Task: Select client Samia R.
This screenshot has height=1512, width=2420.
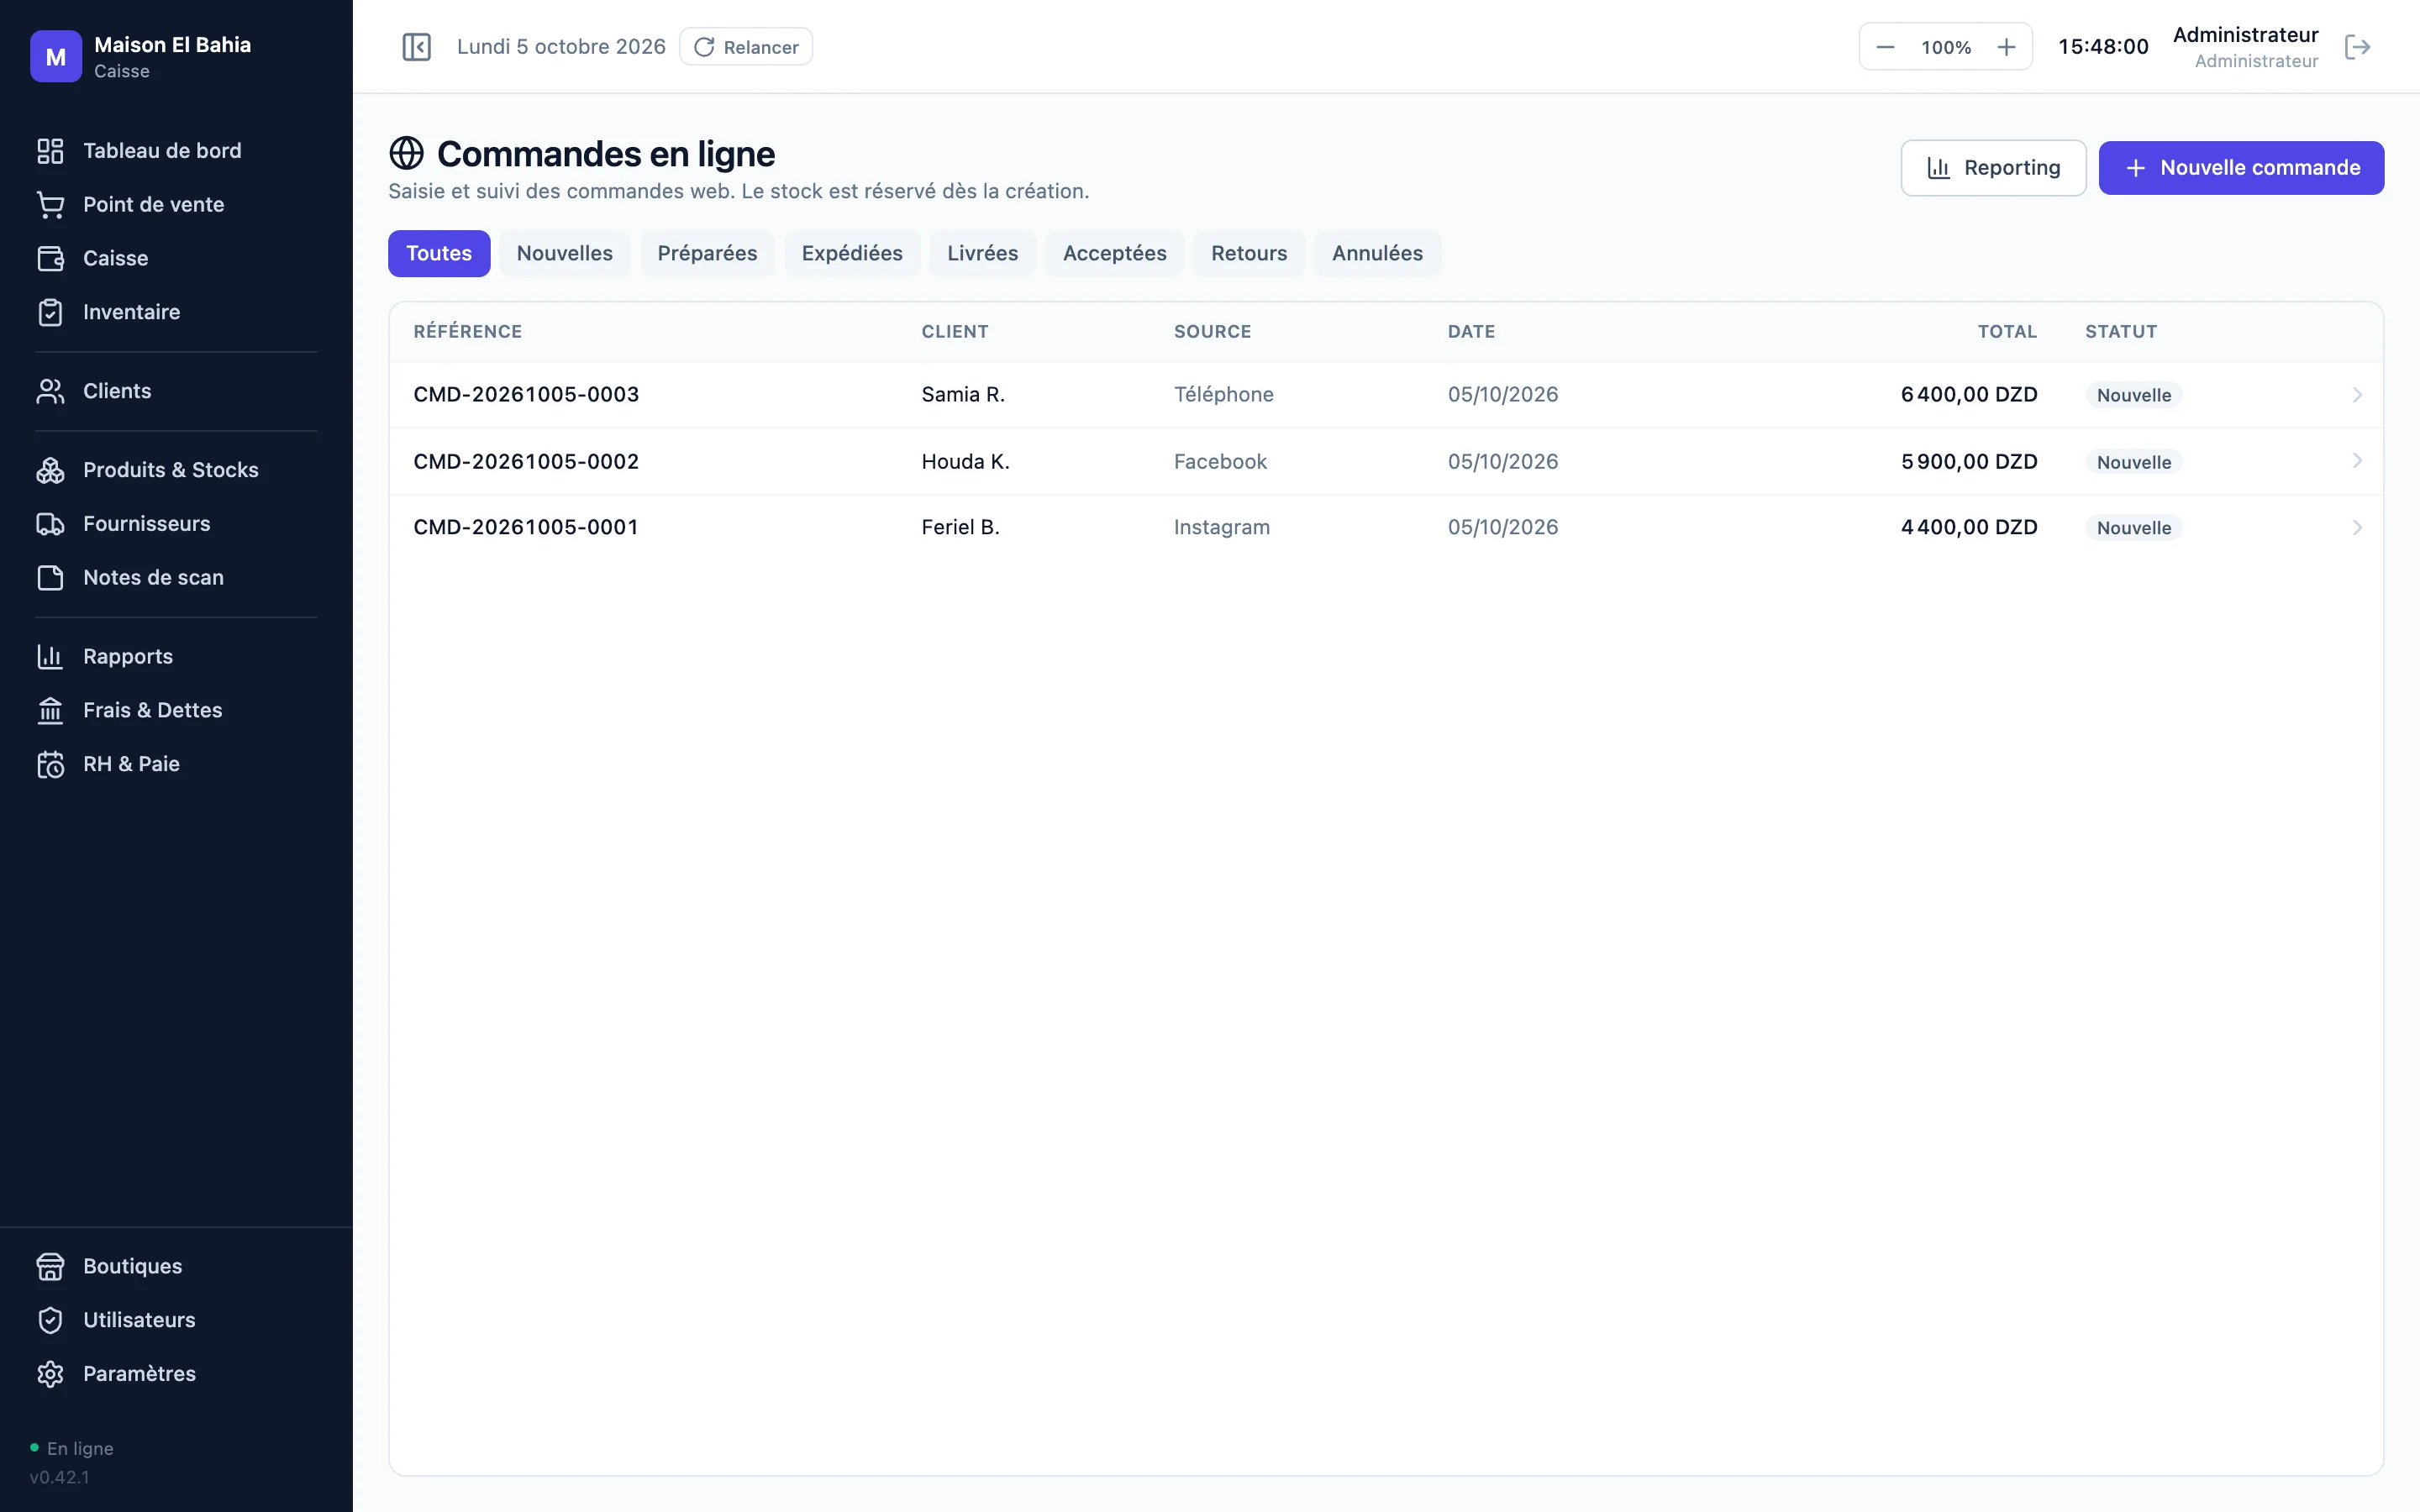Action: 963,395
